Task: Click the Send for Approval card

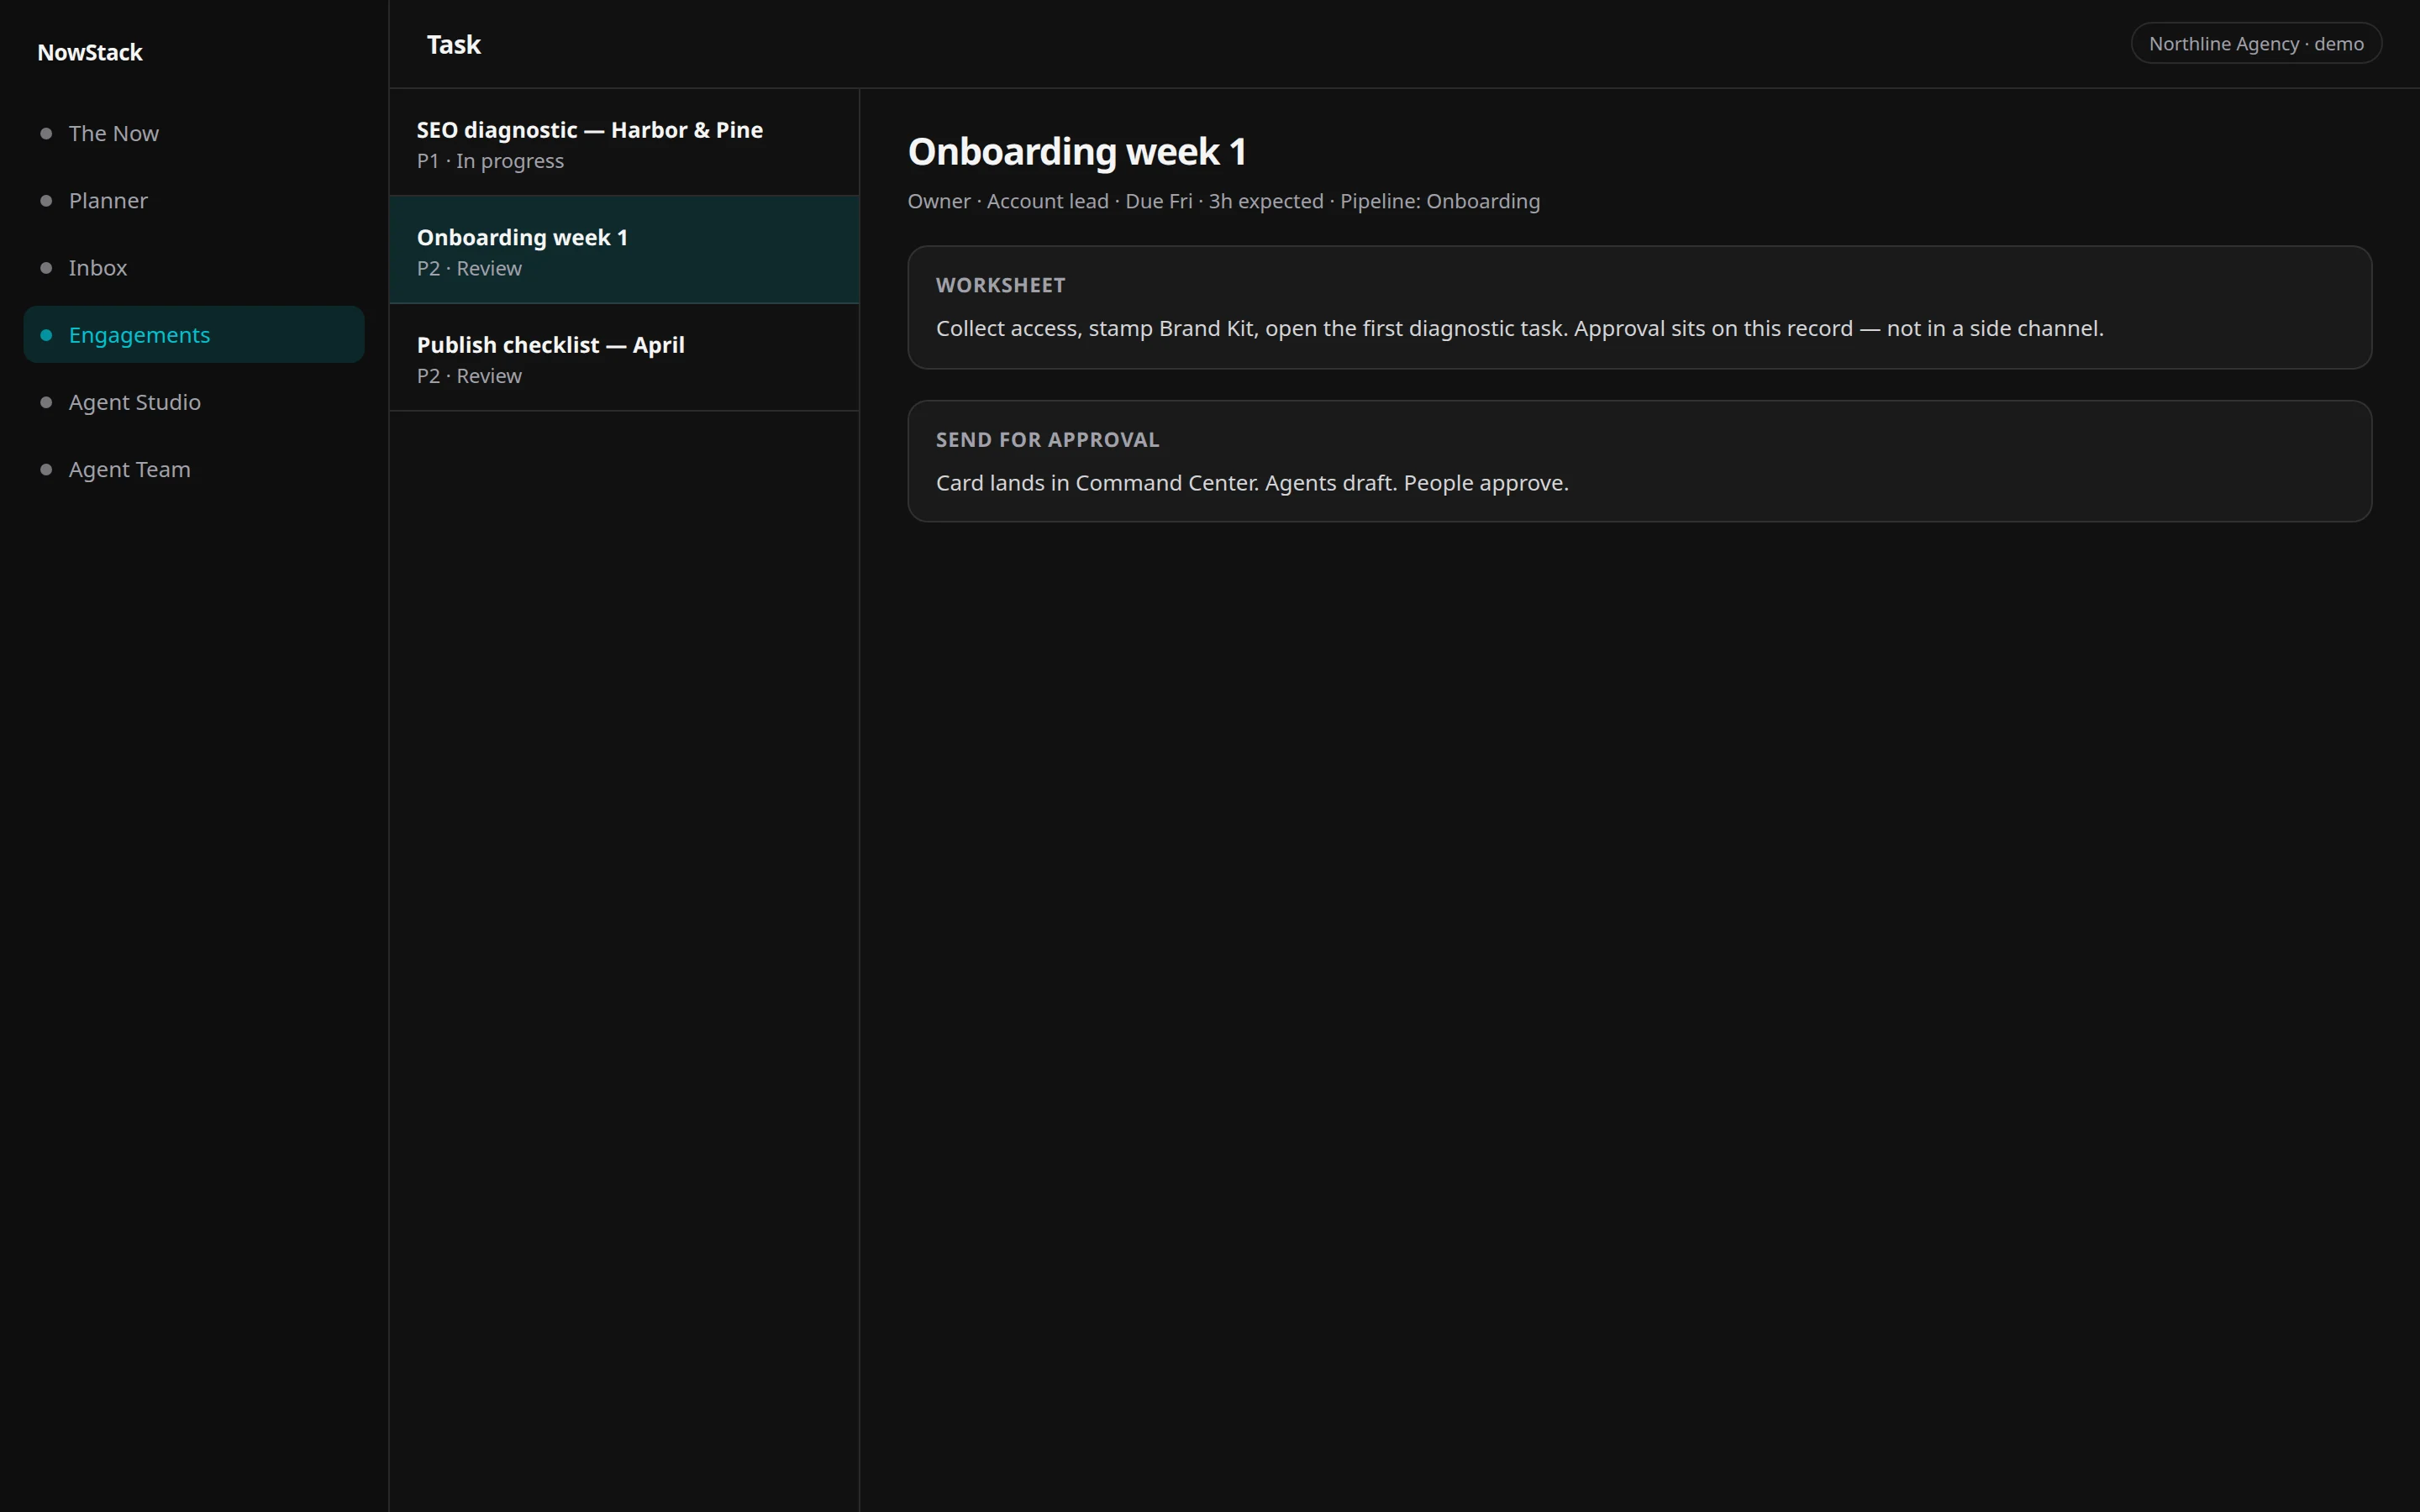Action: point(1639,461)
